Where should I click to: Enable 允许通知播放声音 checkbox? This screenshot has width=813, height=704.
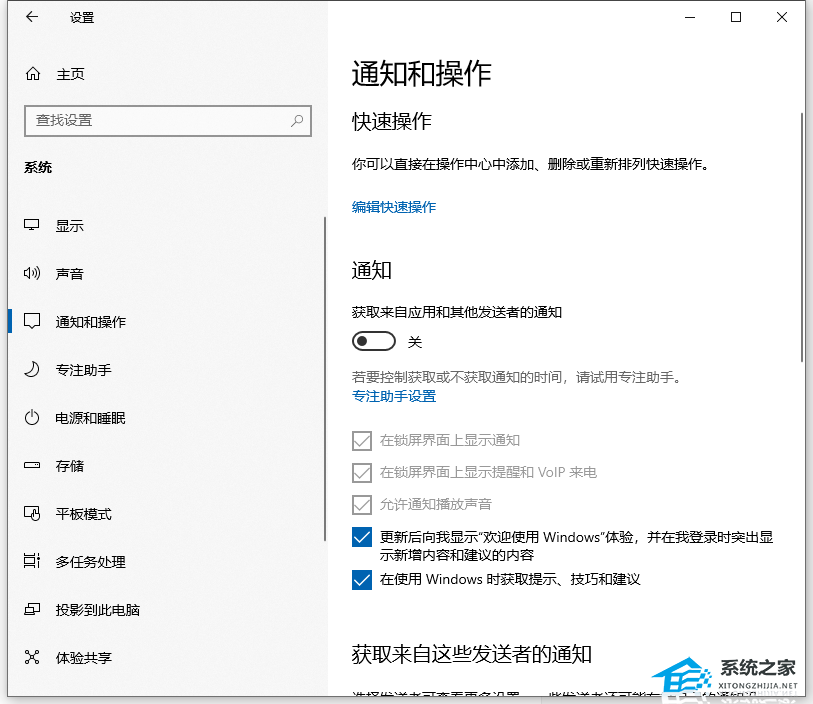(361, 504)
